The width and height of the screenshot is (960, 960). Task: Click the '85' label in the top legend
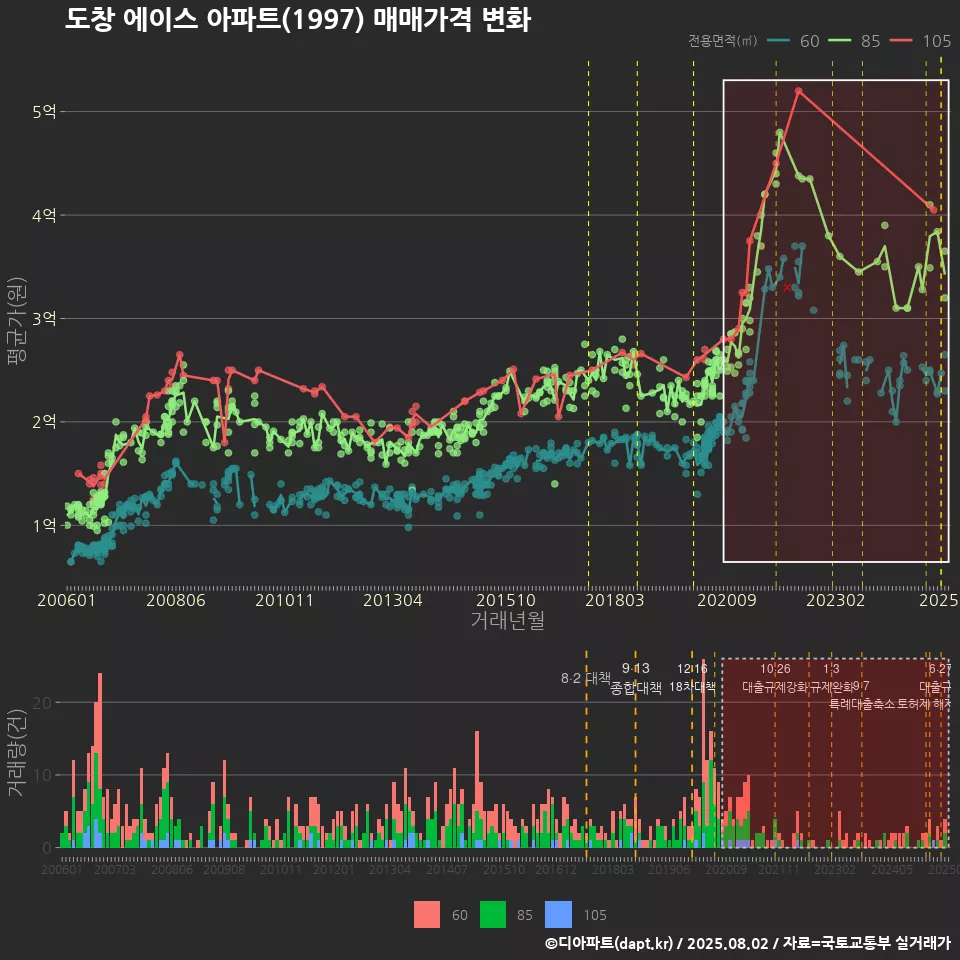click(871, 41)
